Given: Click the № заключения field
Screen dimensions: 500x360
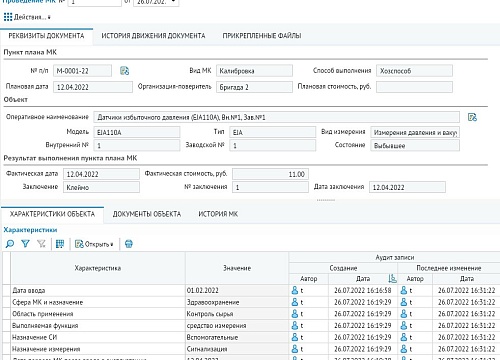Looking at the screenshot, I should point(270,187).
